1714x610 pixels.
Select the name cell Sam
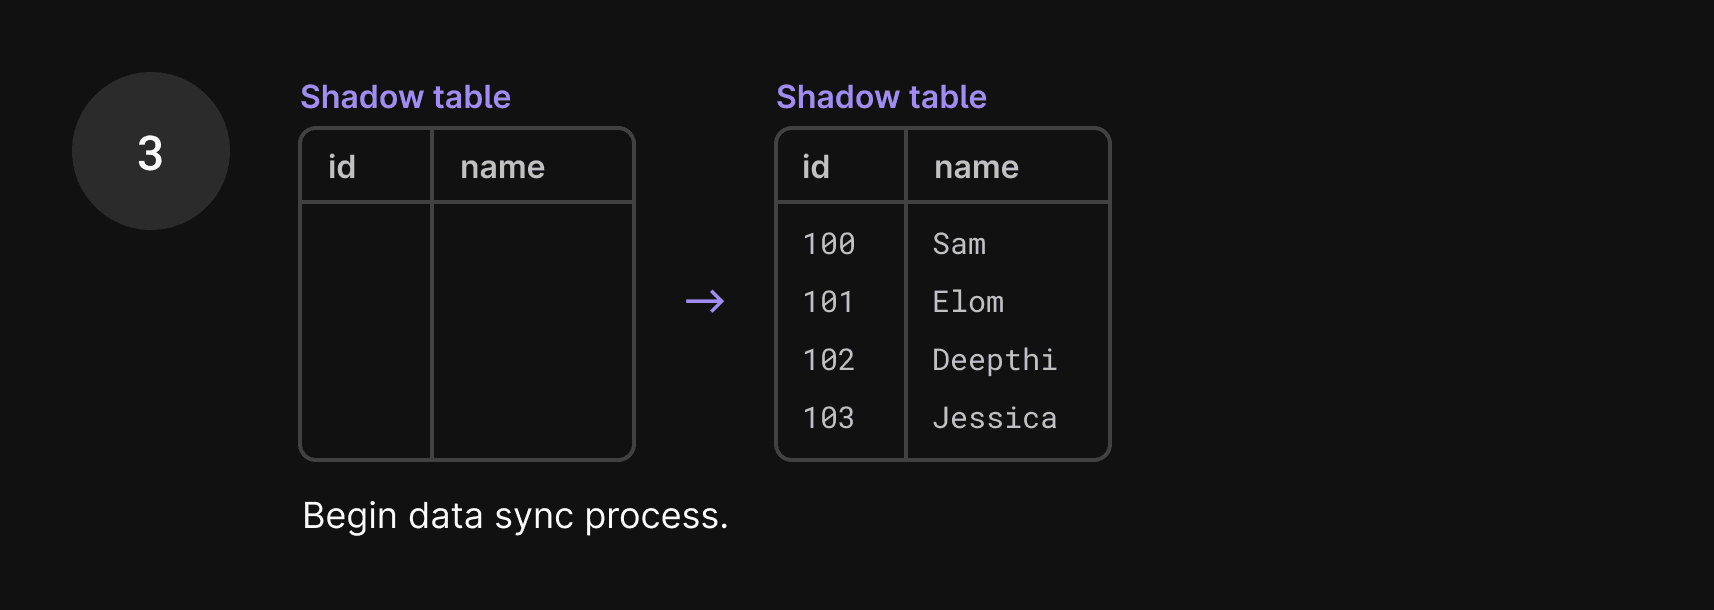pyautogui.click(x=959, y=244)
